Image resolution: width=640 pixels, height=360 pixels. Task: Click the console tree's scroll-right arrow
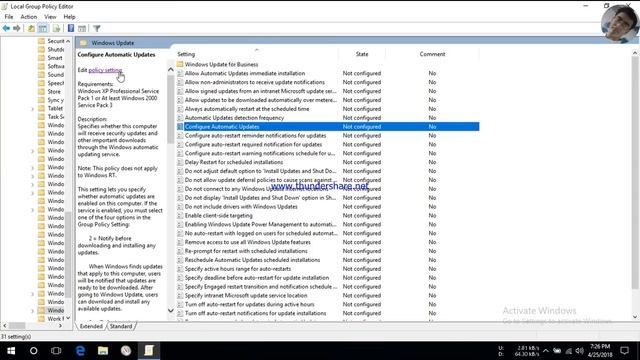click(60, 326)
